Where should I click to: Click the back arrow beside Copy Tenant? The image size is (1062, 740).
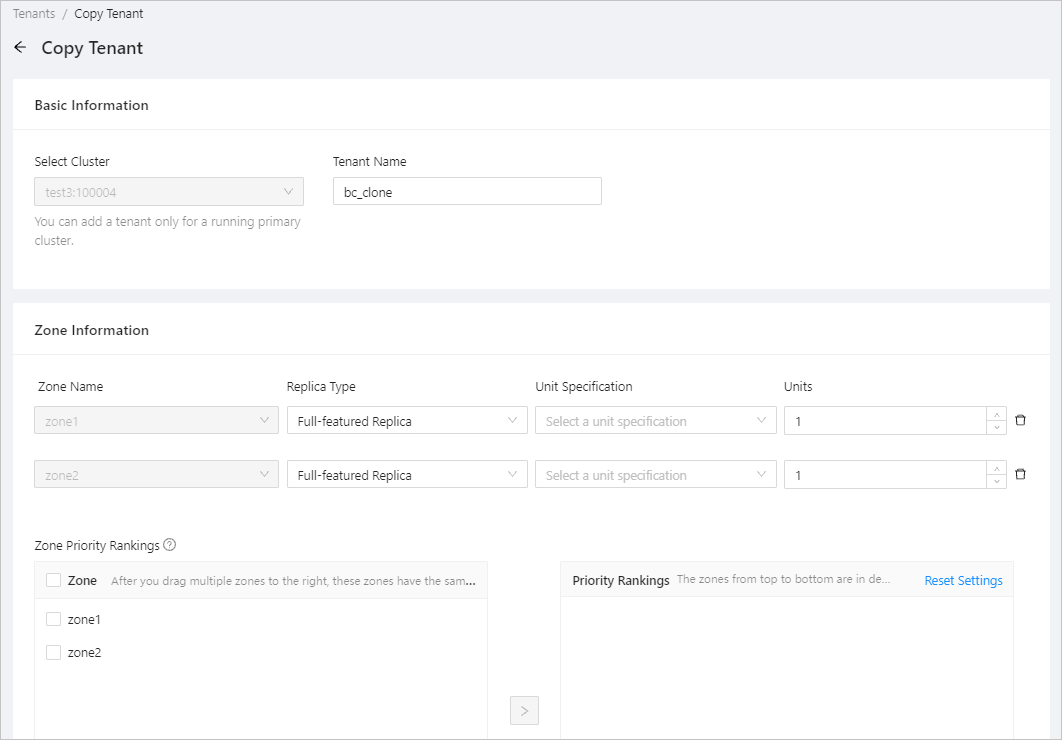[20, 48]
